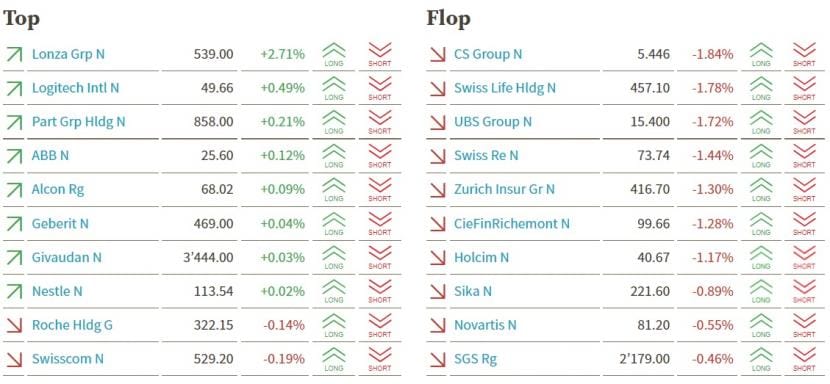Select LONG icon next to ABB N
Image resolution: width=830 pixels, height=384 pixels.
click(x=333, y=156)
